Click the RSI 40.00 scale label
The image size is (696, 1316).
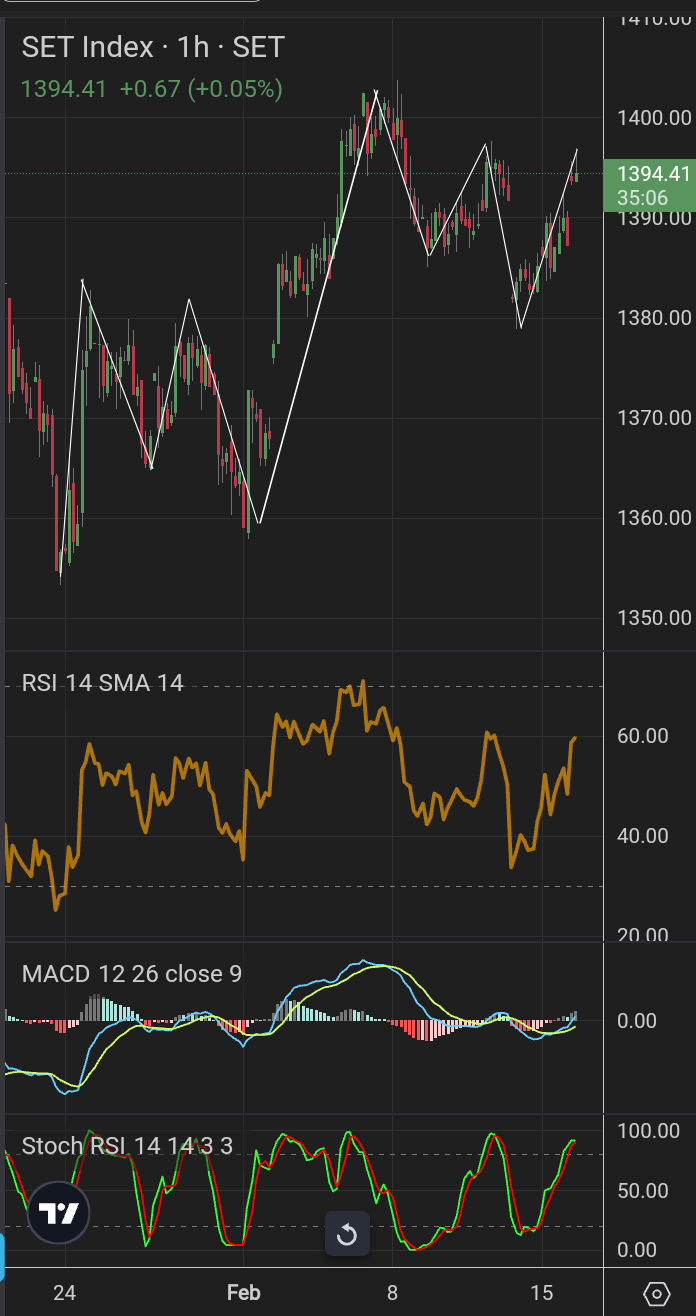coord(643,836)
